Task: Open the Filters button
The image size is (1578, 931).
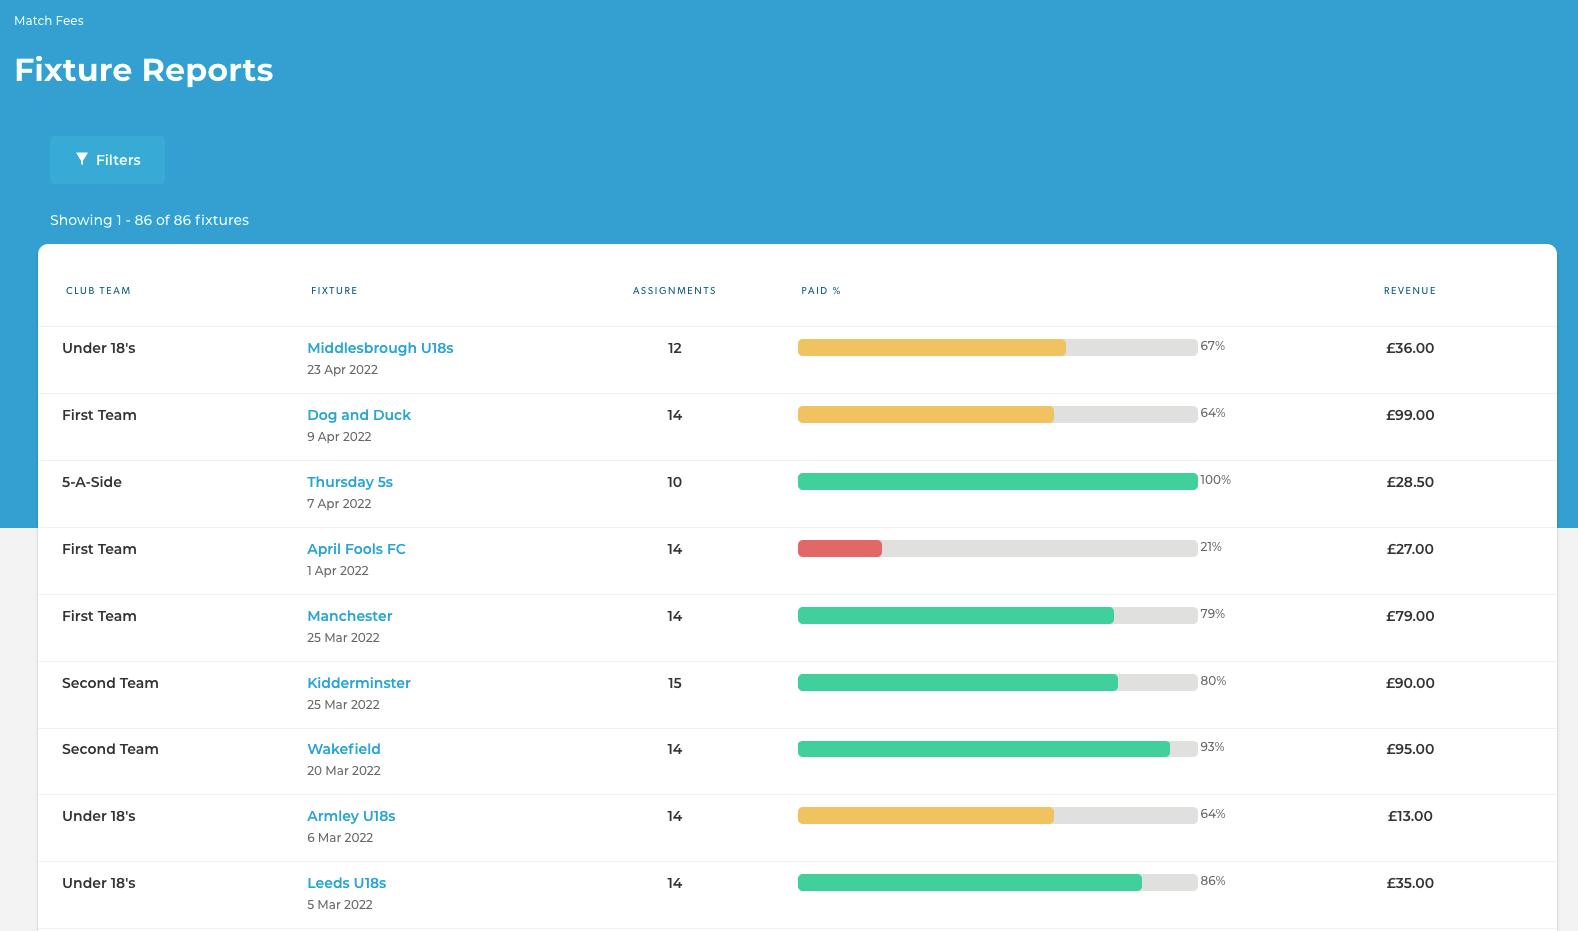Action: (107, 160)
